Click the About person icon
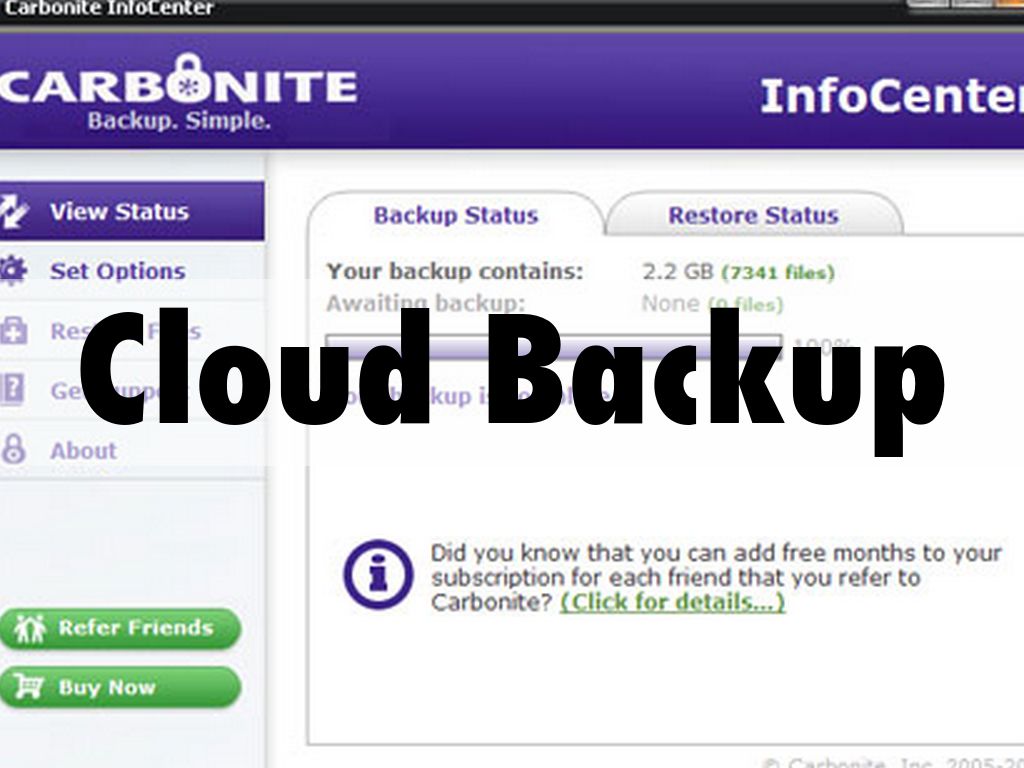 tap(12, 450)
